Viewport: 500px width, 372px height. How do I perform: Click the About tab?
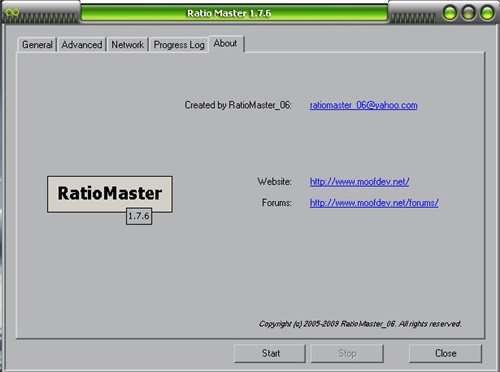(226, 43)
